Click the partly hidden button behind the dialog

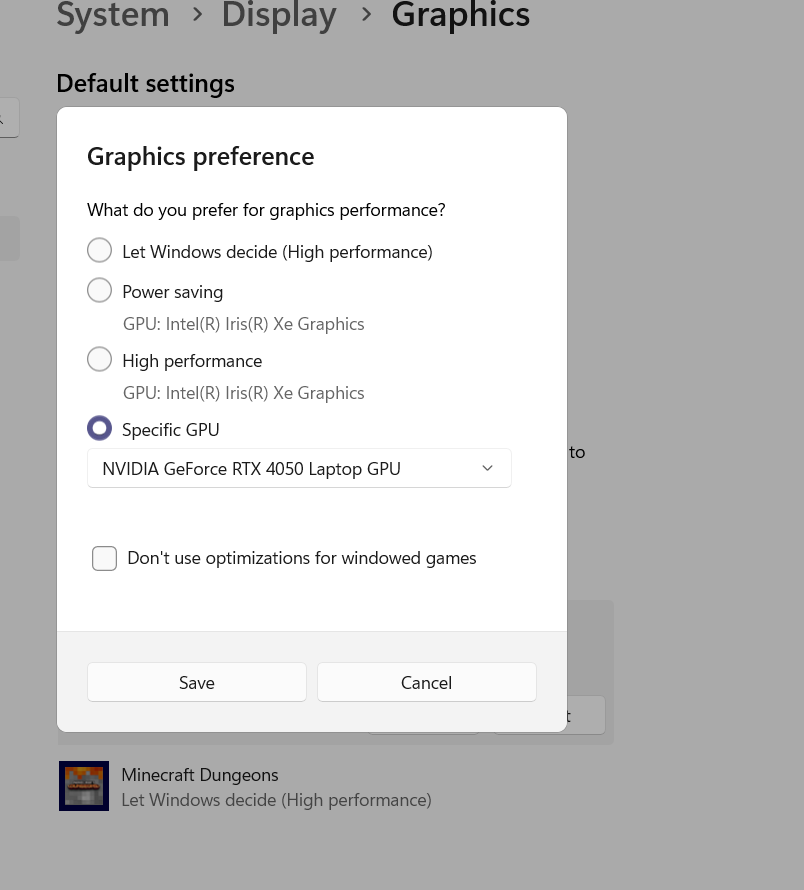(x=586, y=716)
